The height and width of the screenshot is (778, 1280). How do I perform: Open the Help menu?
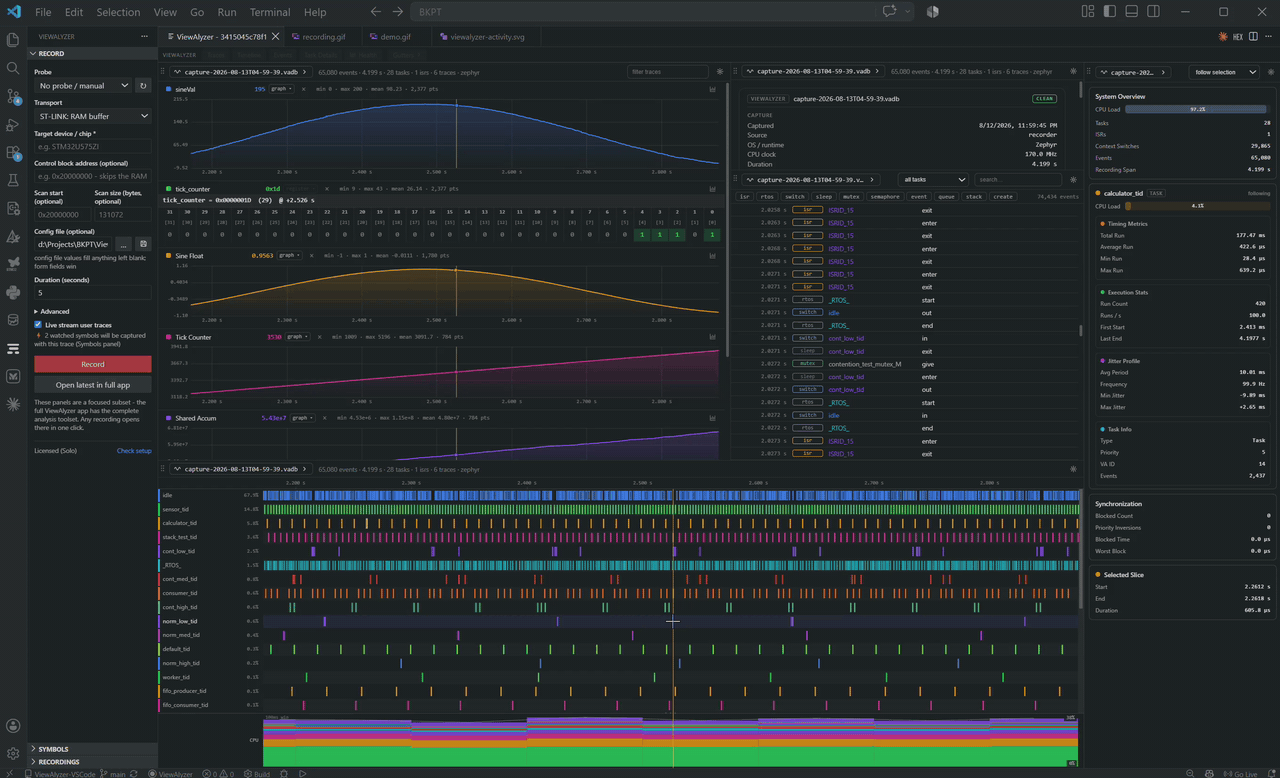[x=315, y=12]
